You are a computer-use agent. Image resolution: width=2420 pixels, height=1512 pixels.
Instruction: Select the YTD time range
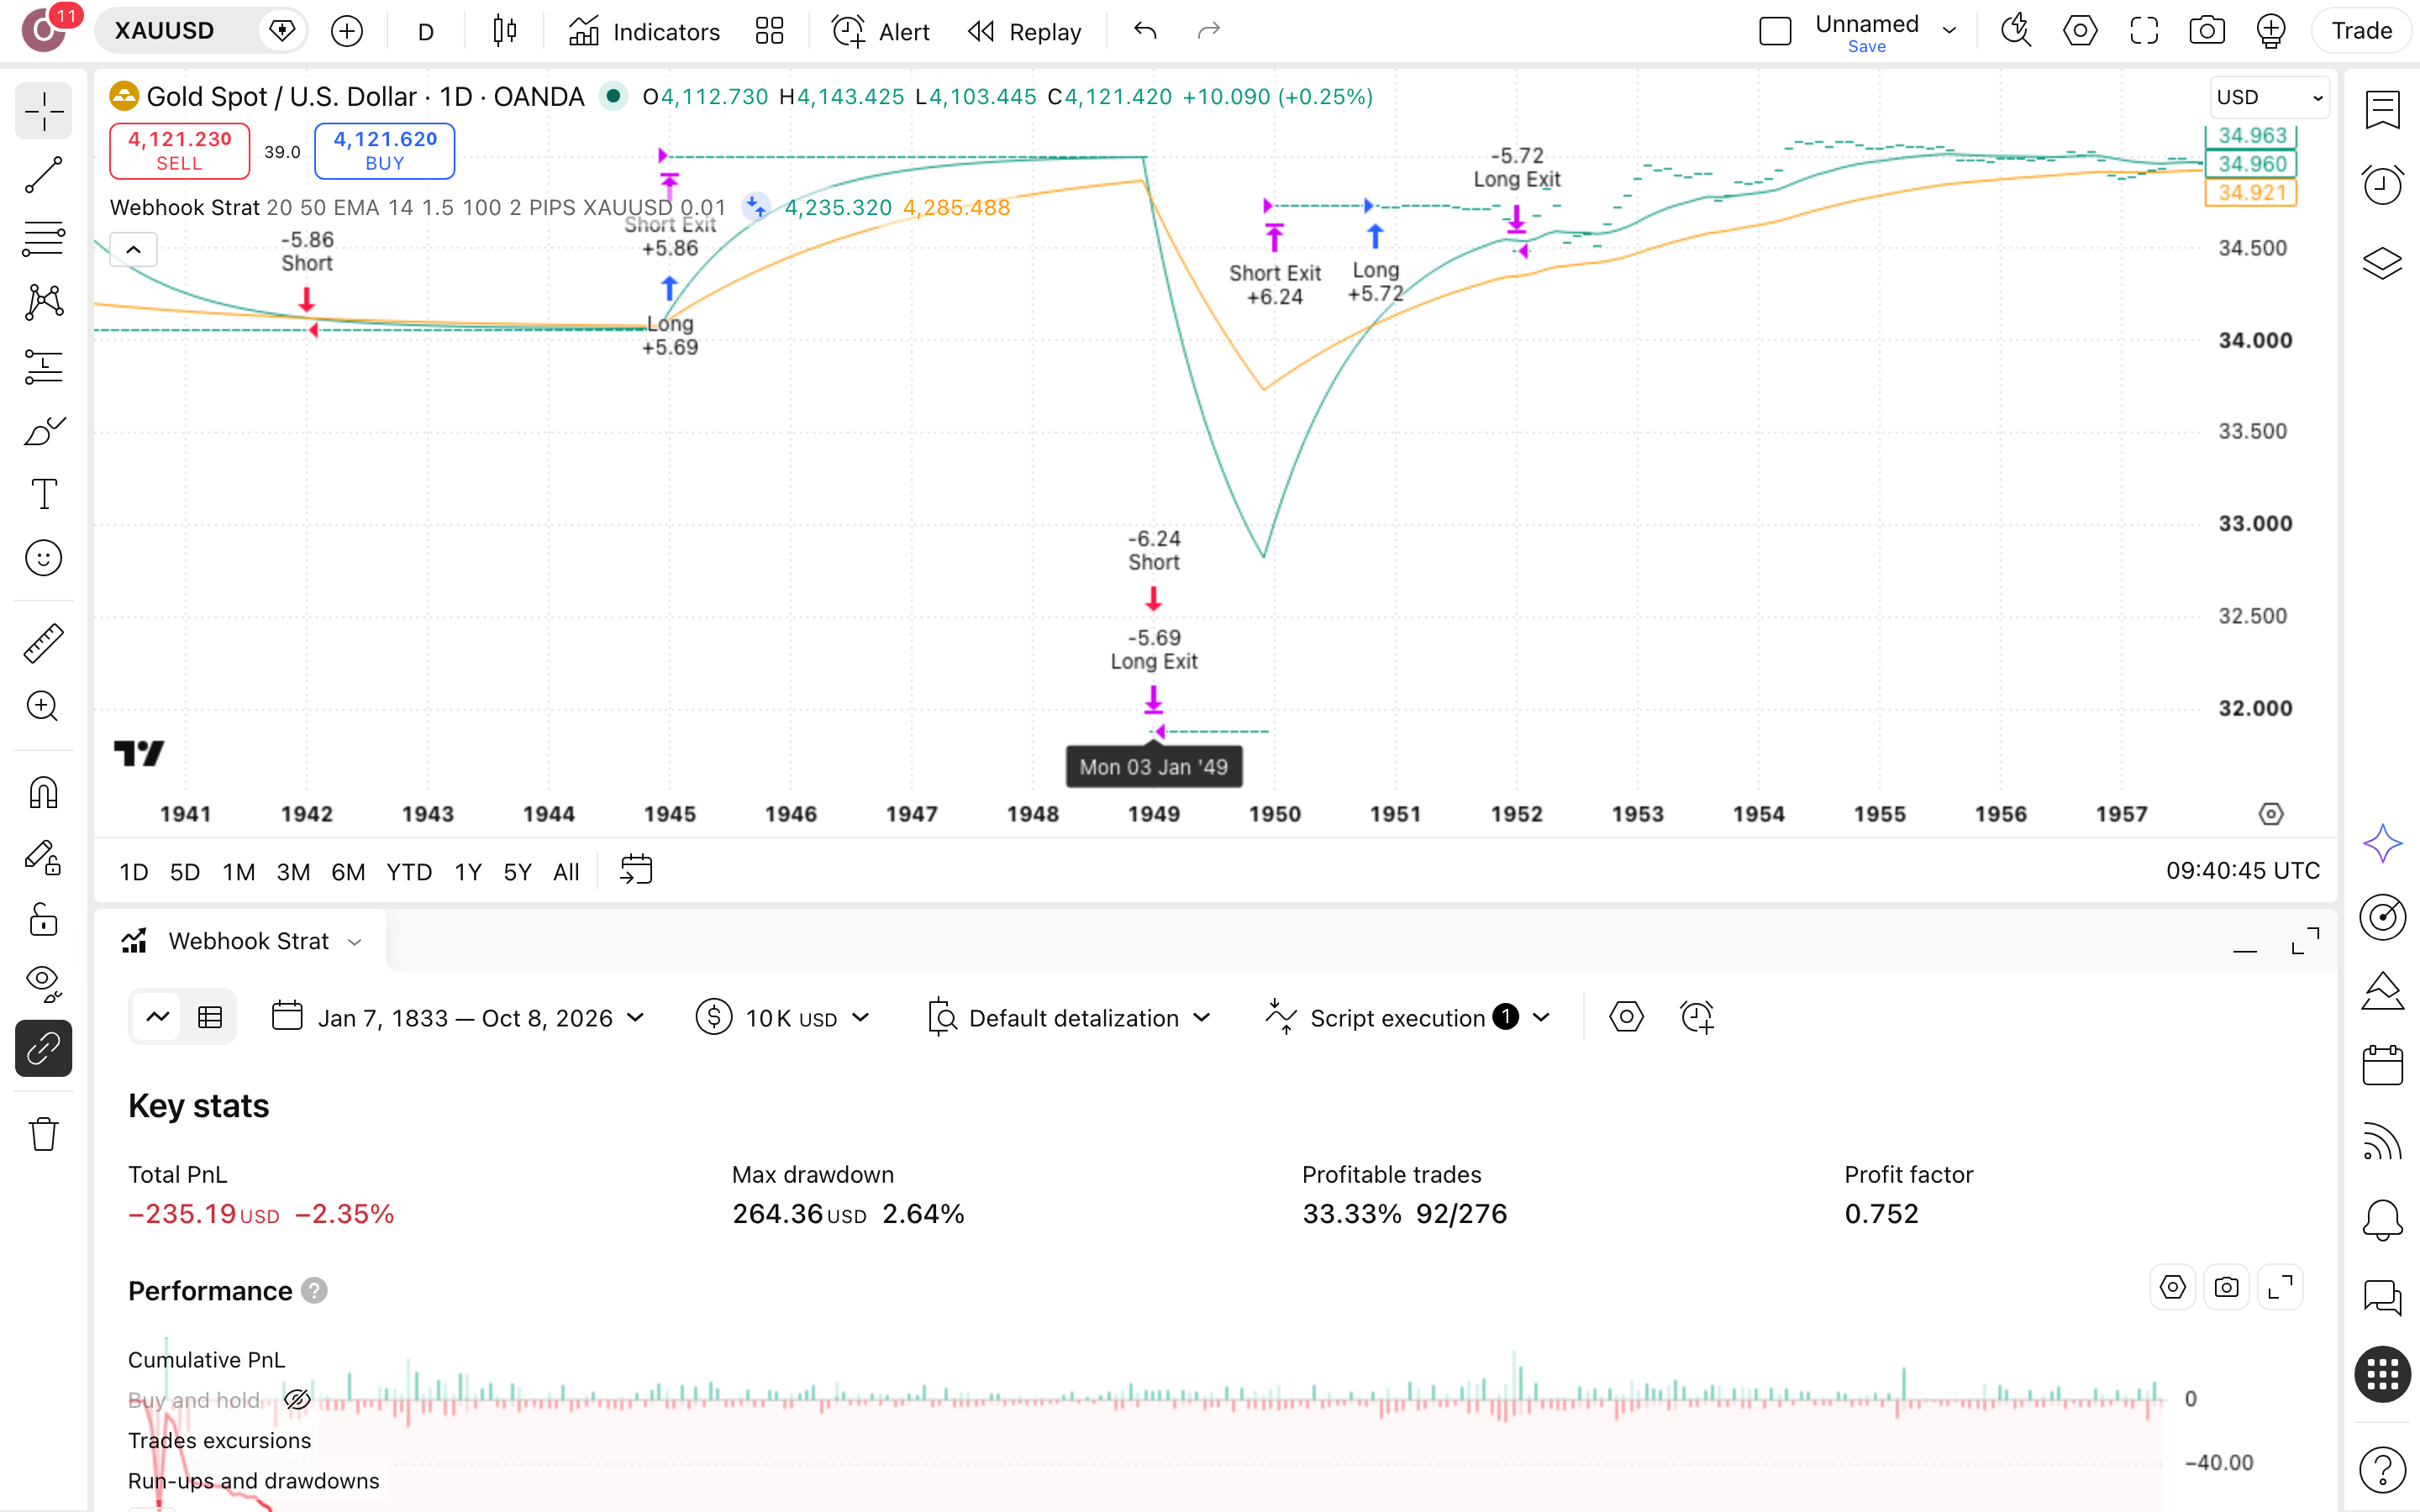[x=409, y=872]
